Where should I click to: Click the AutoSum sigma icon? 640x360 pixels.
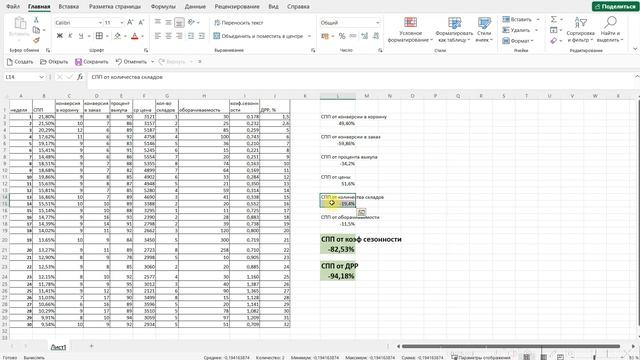click(x=553, y=19)
